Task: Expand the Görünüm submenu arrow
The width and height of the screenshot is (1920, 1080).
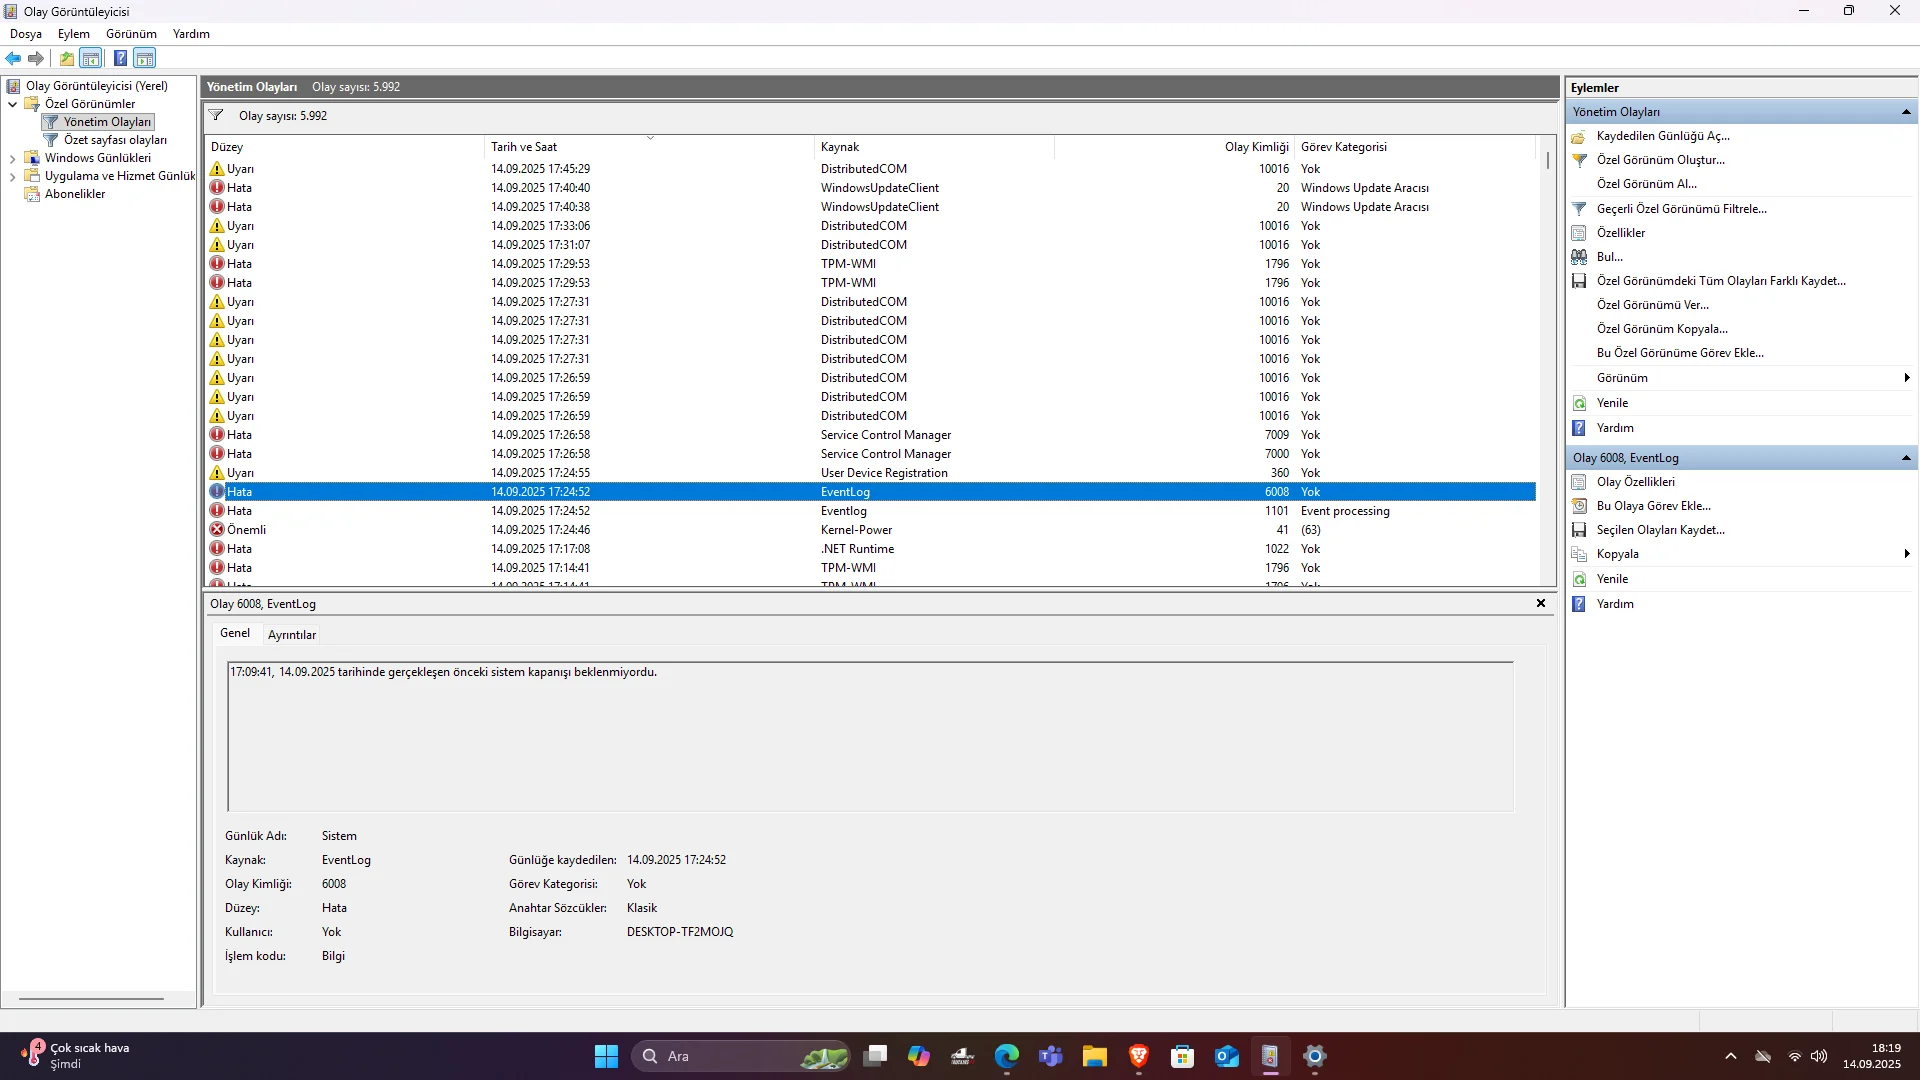Action: point(1906,378)
